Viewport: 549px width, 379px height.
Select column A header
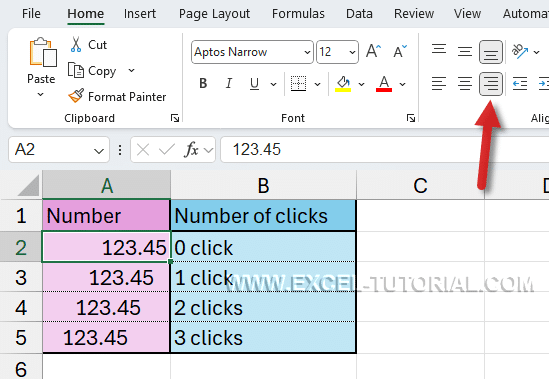106,185
